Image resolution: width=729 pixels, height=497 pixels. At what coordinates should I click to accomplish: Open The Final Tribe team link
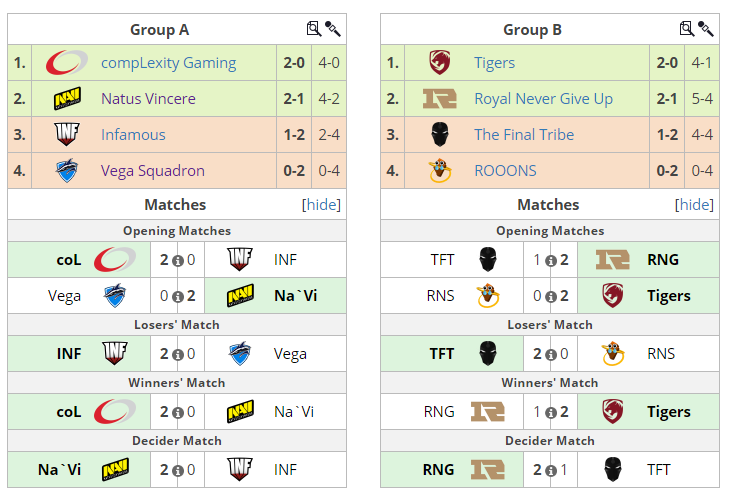[x=524, y=134]
